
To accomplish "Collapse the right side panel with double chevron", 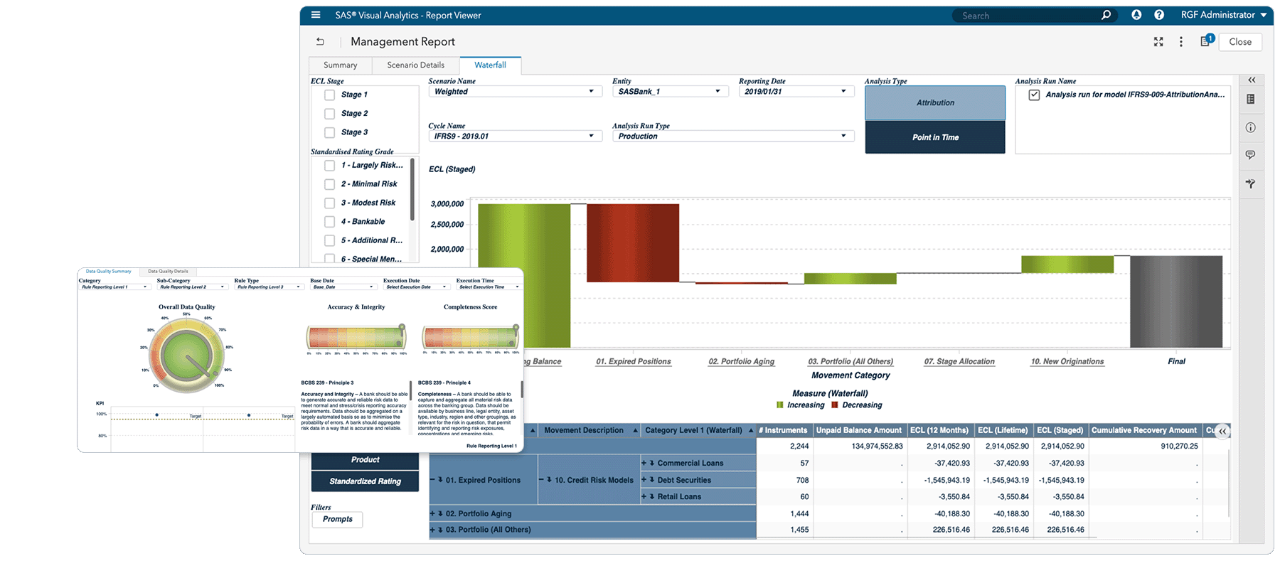I will tap(1252, 80).
